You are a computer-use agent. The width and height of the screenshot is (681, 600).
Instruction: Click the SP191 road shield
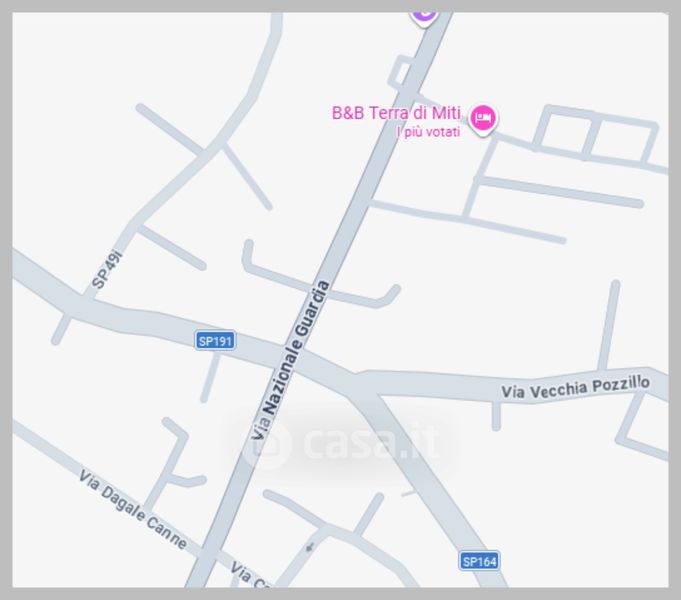(215, 341)
